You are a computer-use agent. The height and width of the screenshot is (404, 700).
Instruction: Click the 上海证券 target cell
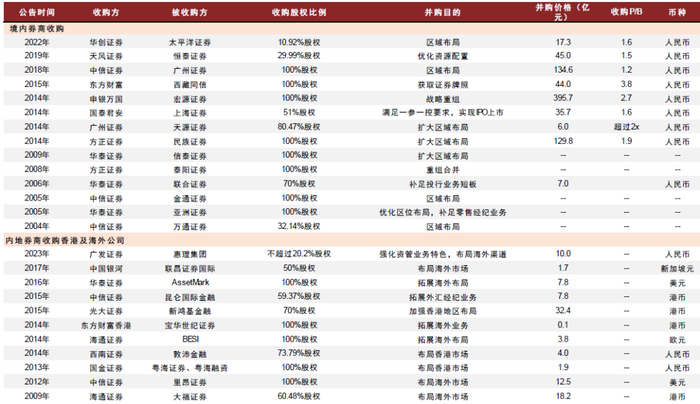coord(190,113)
